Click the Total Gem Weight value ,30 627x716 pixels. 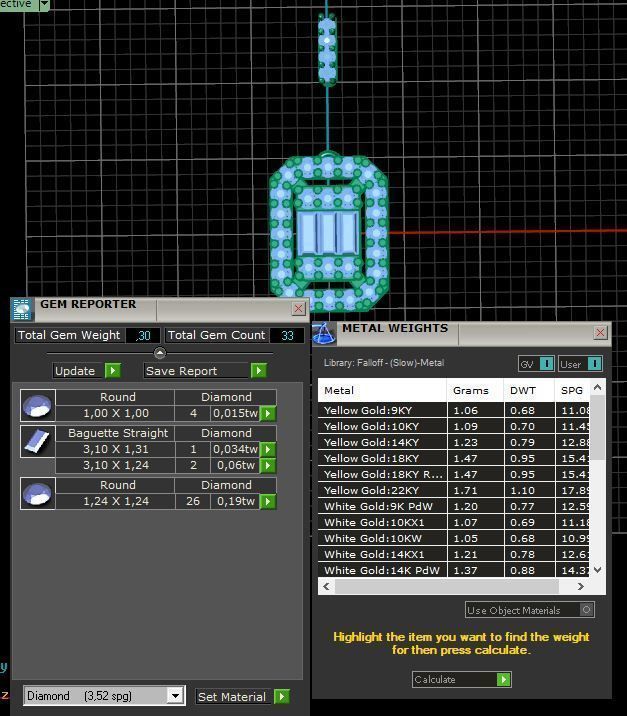pyautogui.click(x=143, y=336)
